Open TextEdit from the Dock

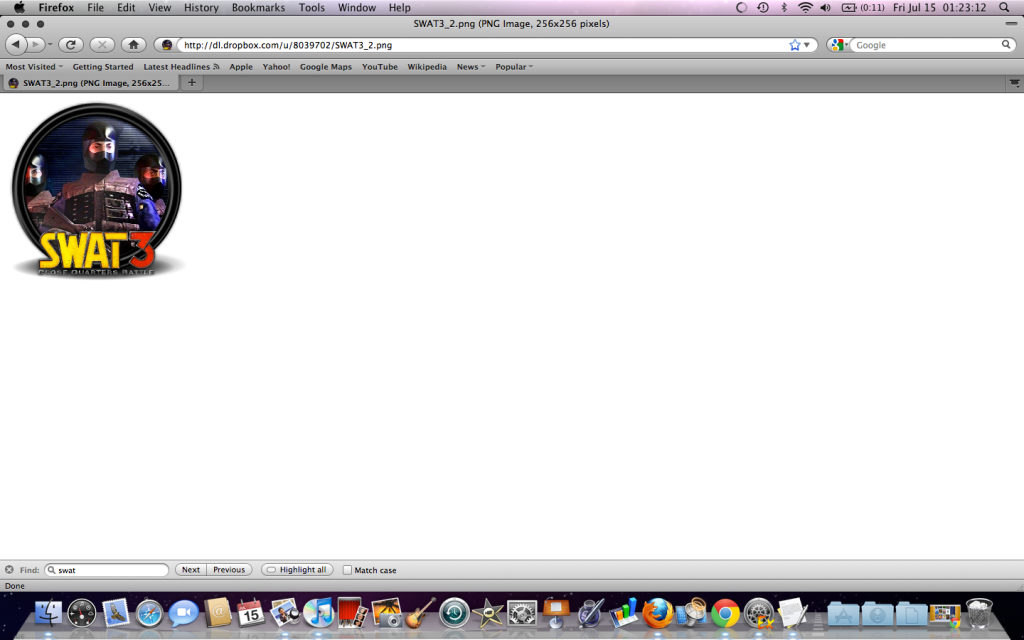793,613
